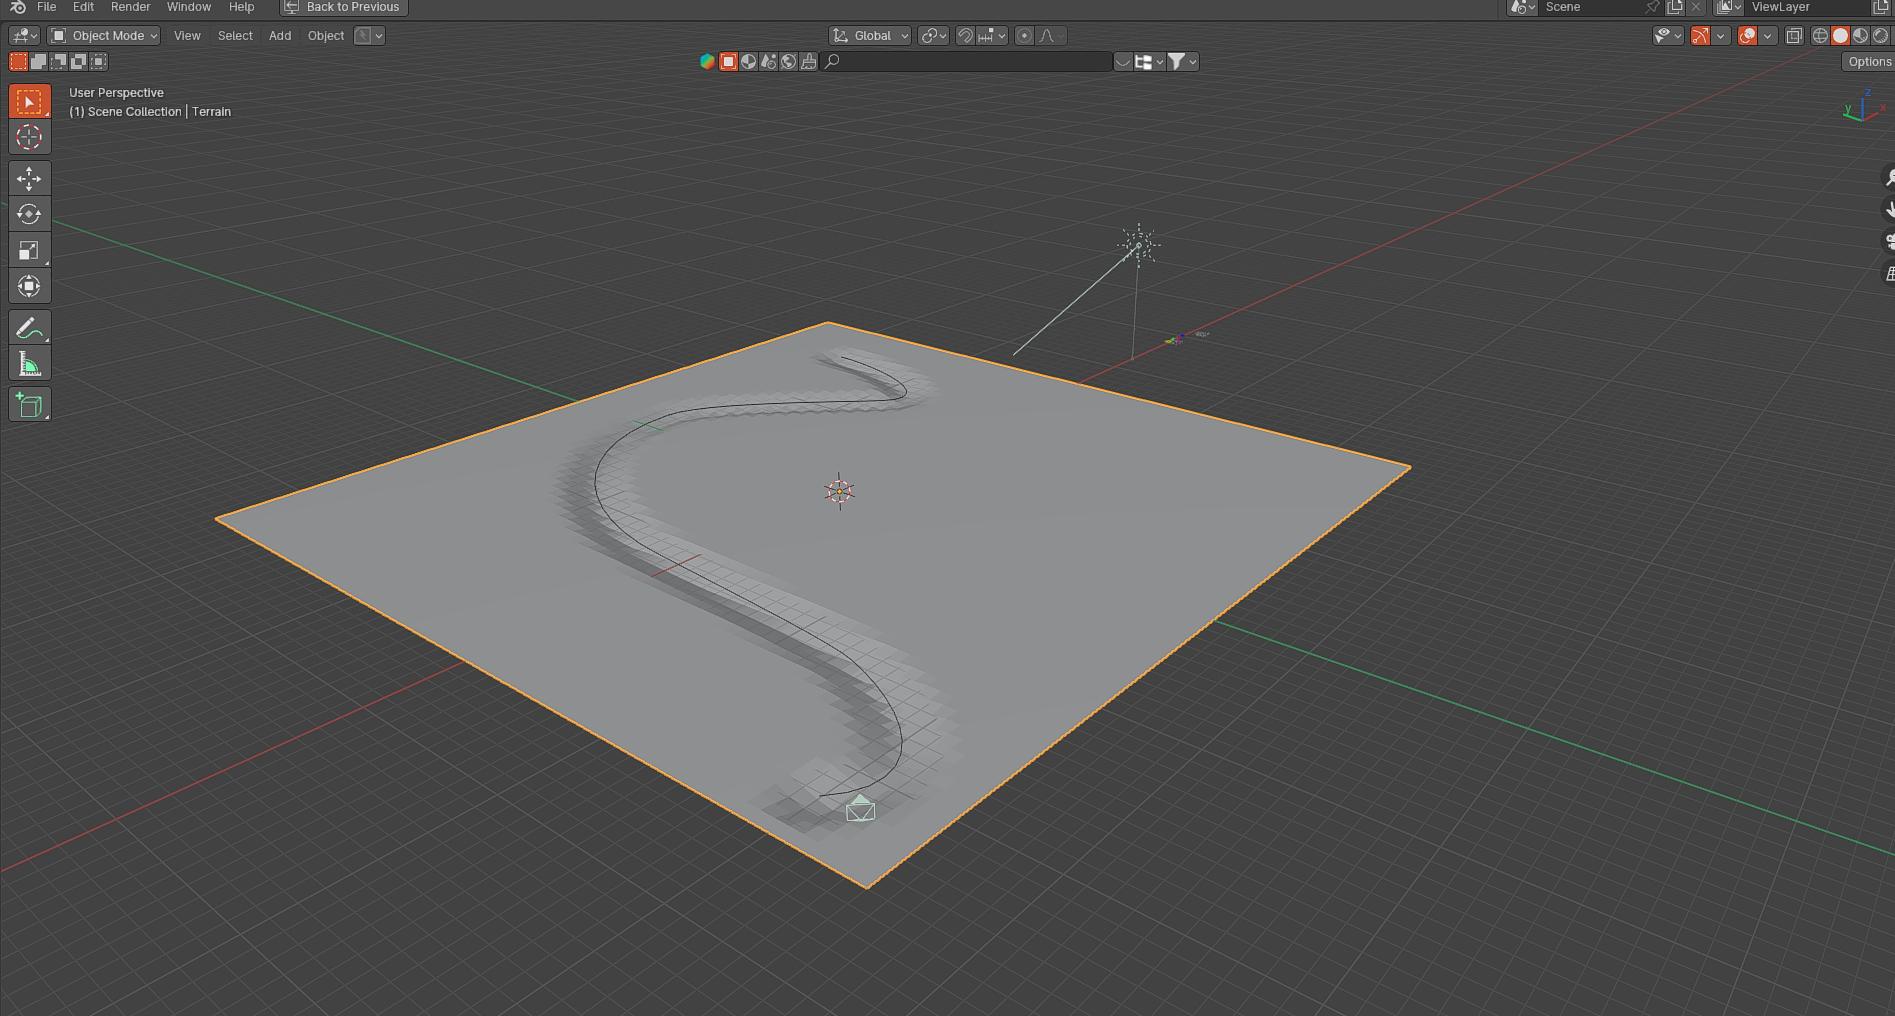The height and width of the screenshot is (1016, 1895).
Task: Activate the Scale tool
Action: coord(29,250)
